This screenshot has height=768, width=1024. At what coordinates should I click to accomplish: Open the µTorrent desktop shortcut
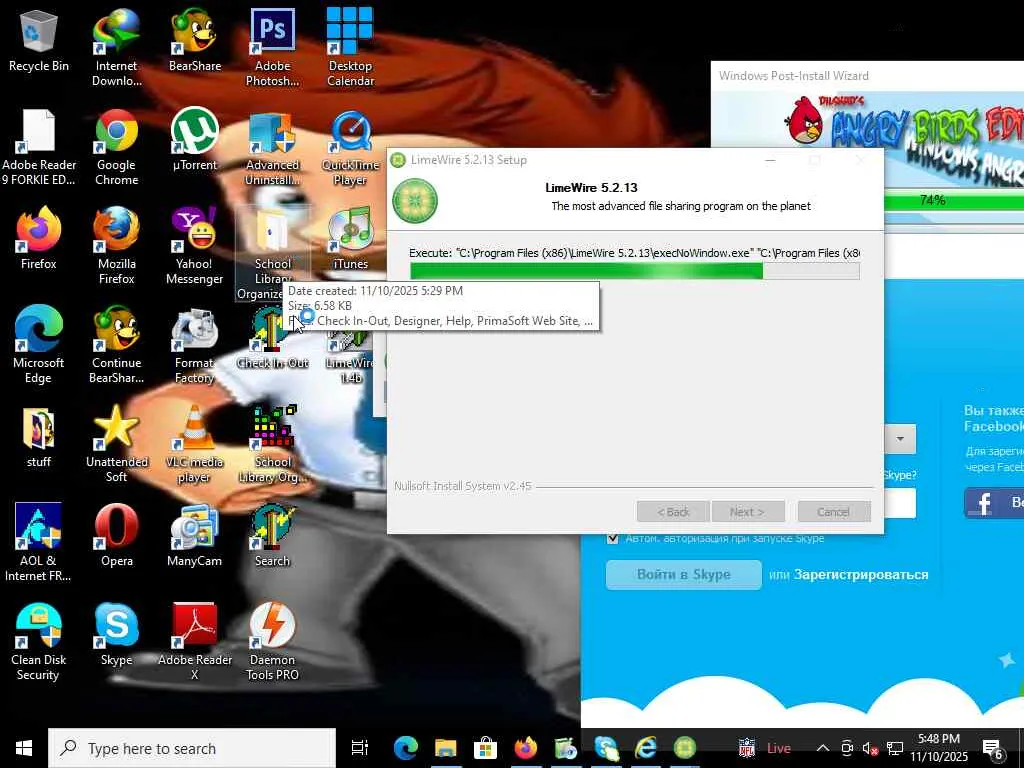pyautogui.click(x=195, y=139)
